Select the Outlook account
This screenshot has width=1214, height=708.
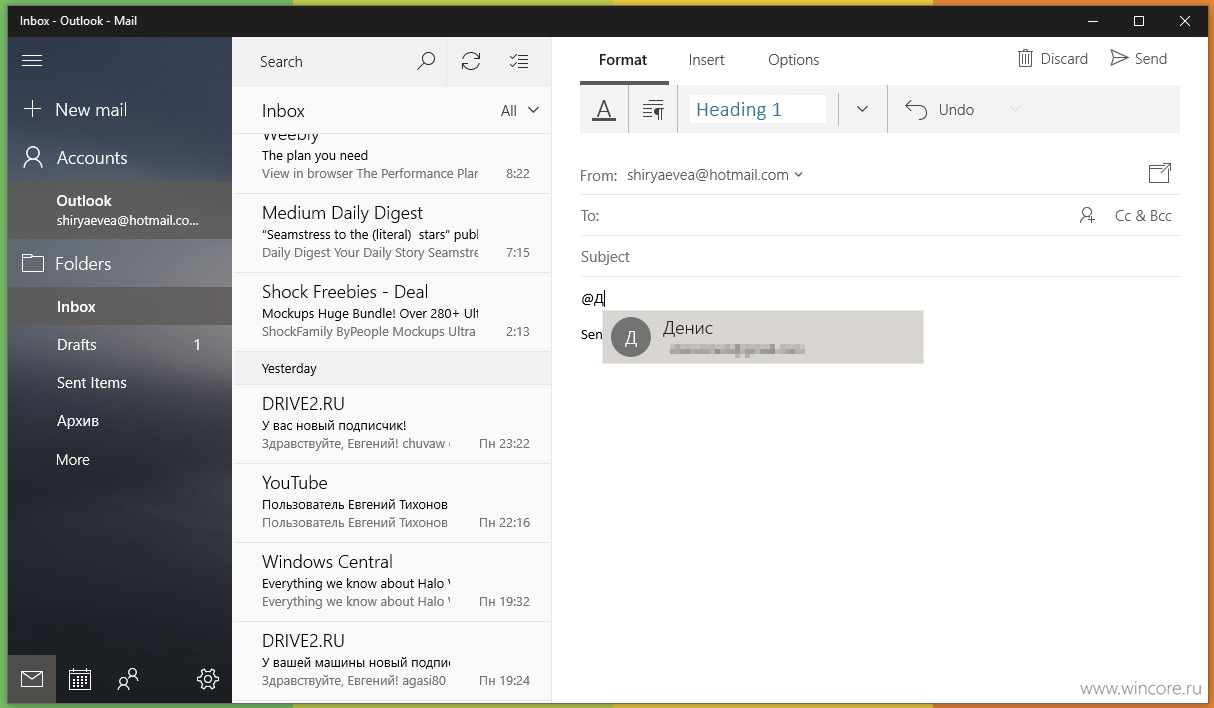120,210
